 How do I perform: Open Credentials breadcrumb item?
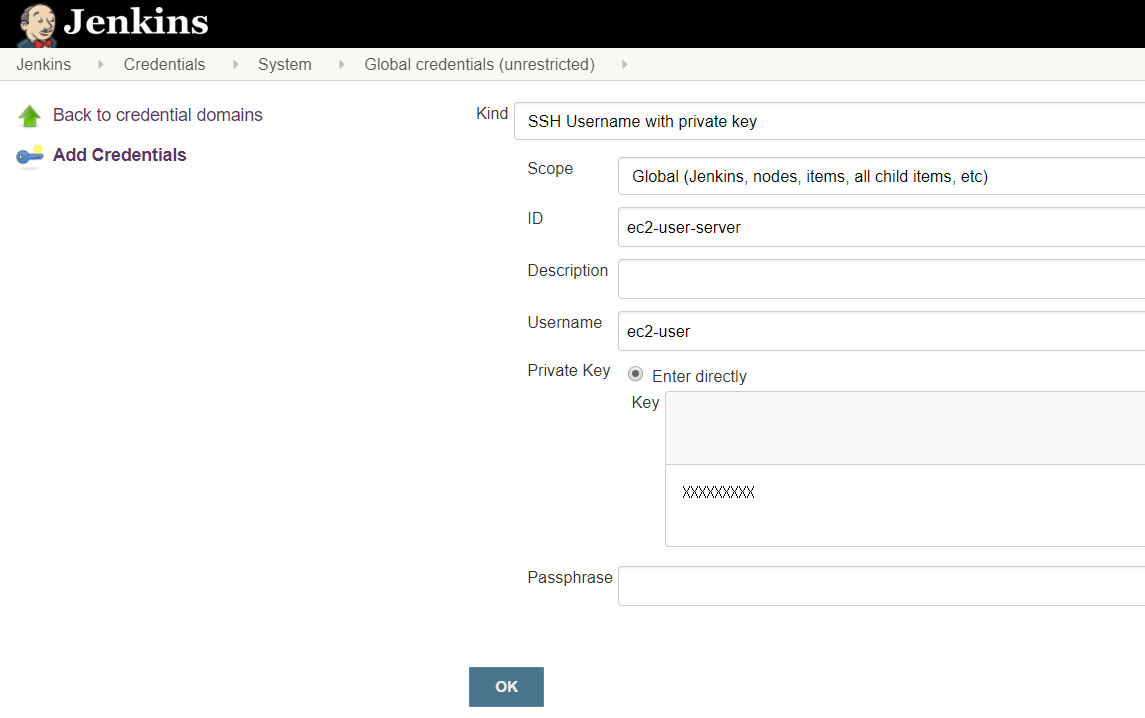click(x=164, y=64)
